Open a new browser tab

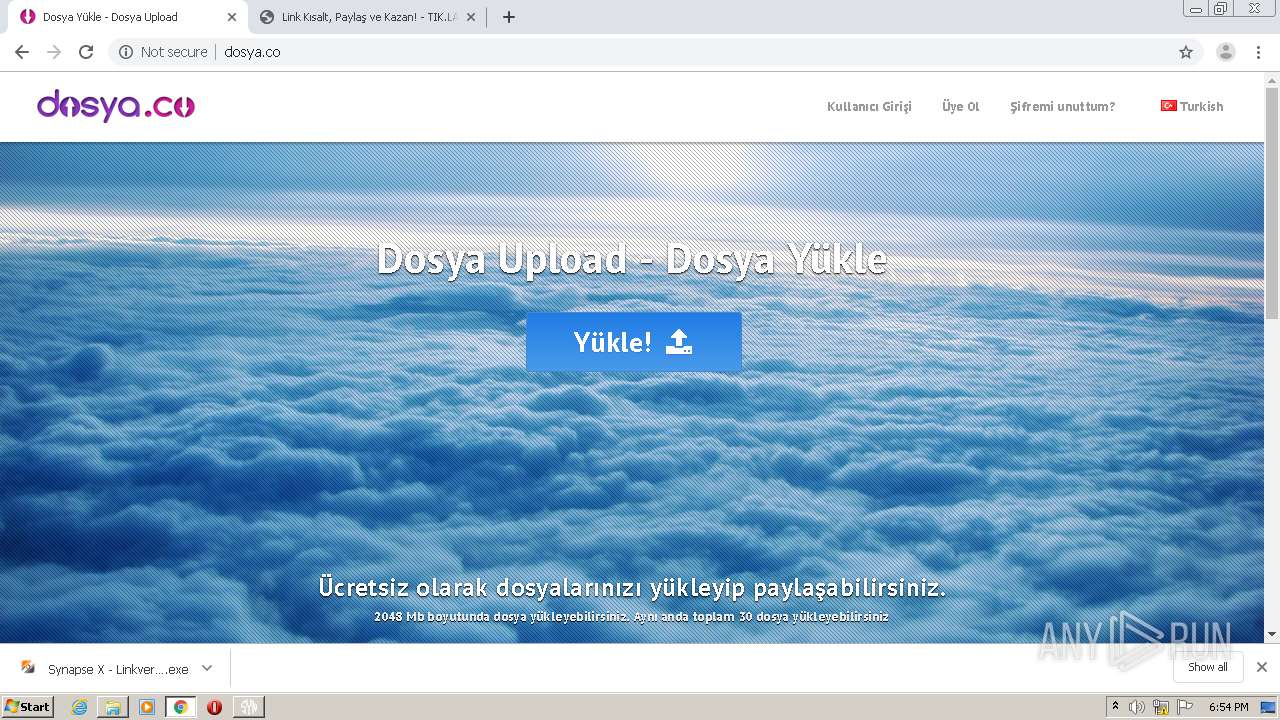(508, 17)
